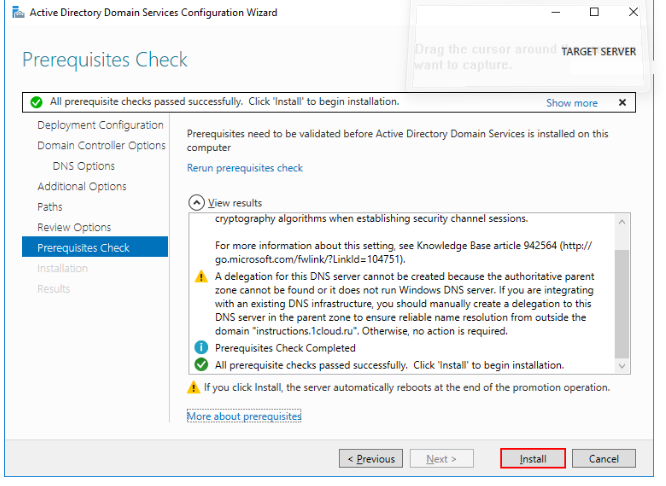Click the results list scroll up arrow
This screenshot has height=486, width=666.
[622, 222]
